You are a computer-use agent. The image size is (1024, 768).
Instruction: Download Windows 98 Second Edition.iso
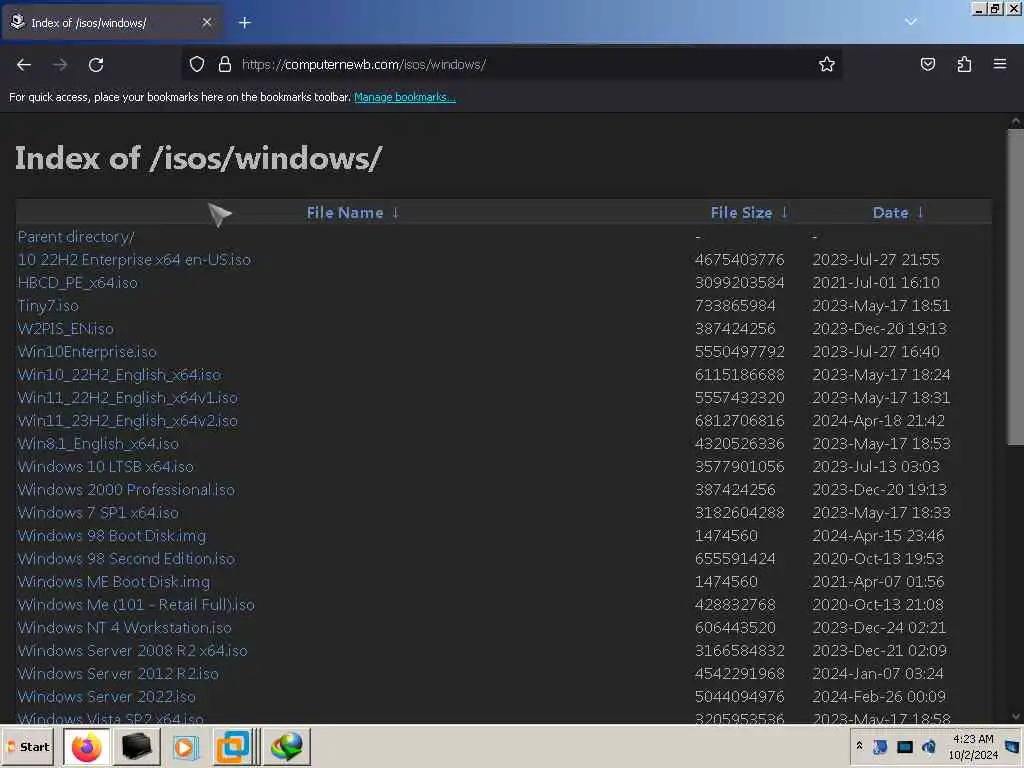pos(126,559)
